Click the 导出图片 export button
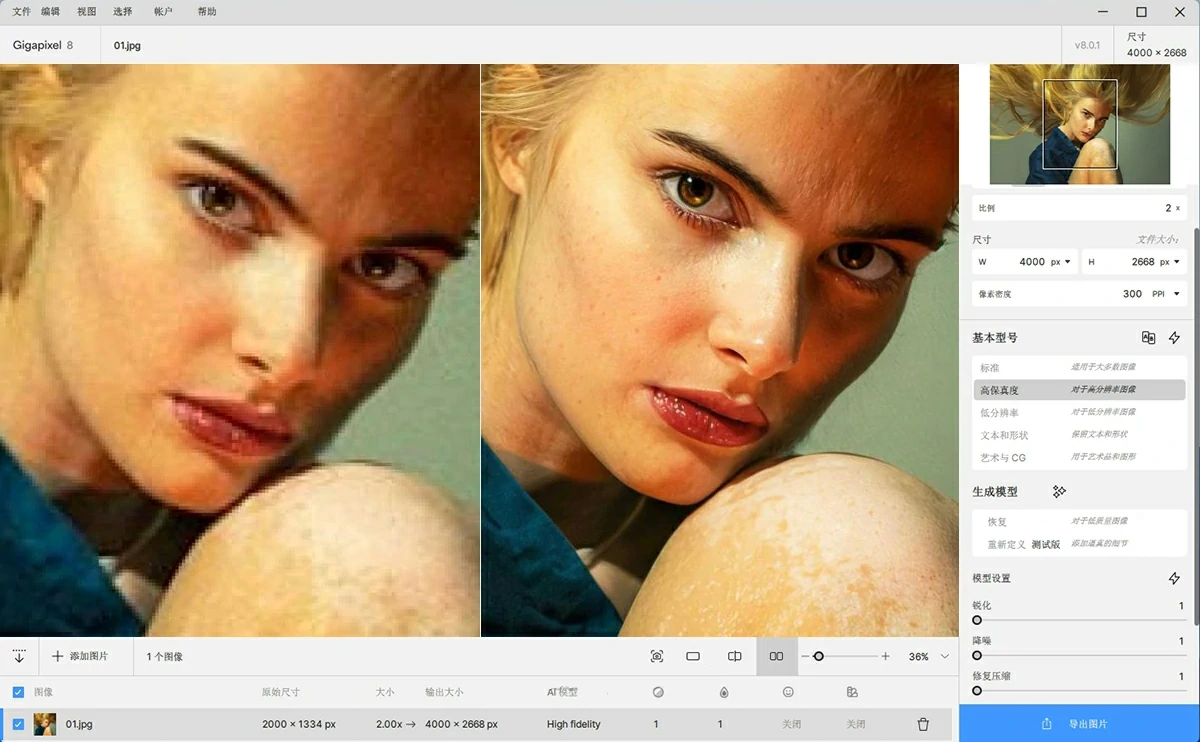This screenshot has height=742, width=1200. point(1079,724)
